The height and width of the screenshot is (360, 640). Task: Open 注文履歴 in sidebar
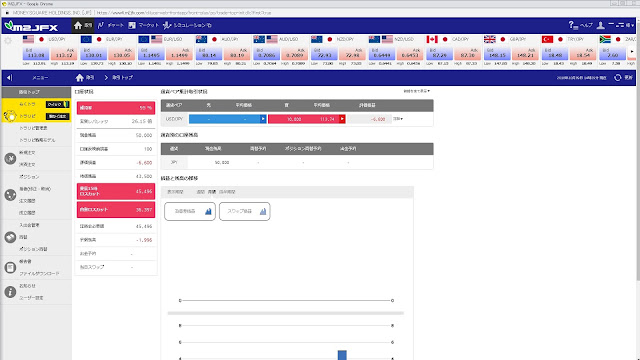[27, 201]
